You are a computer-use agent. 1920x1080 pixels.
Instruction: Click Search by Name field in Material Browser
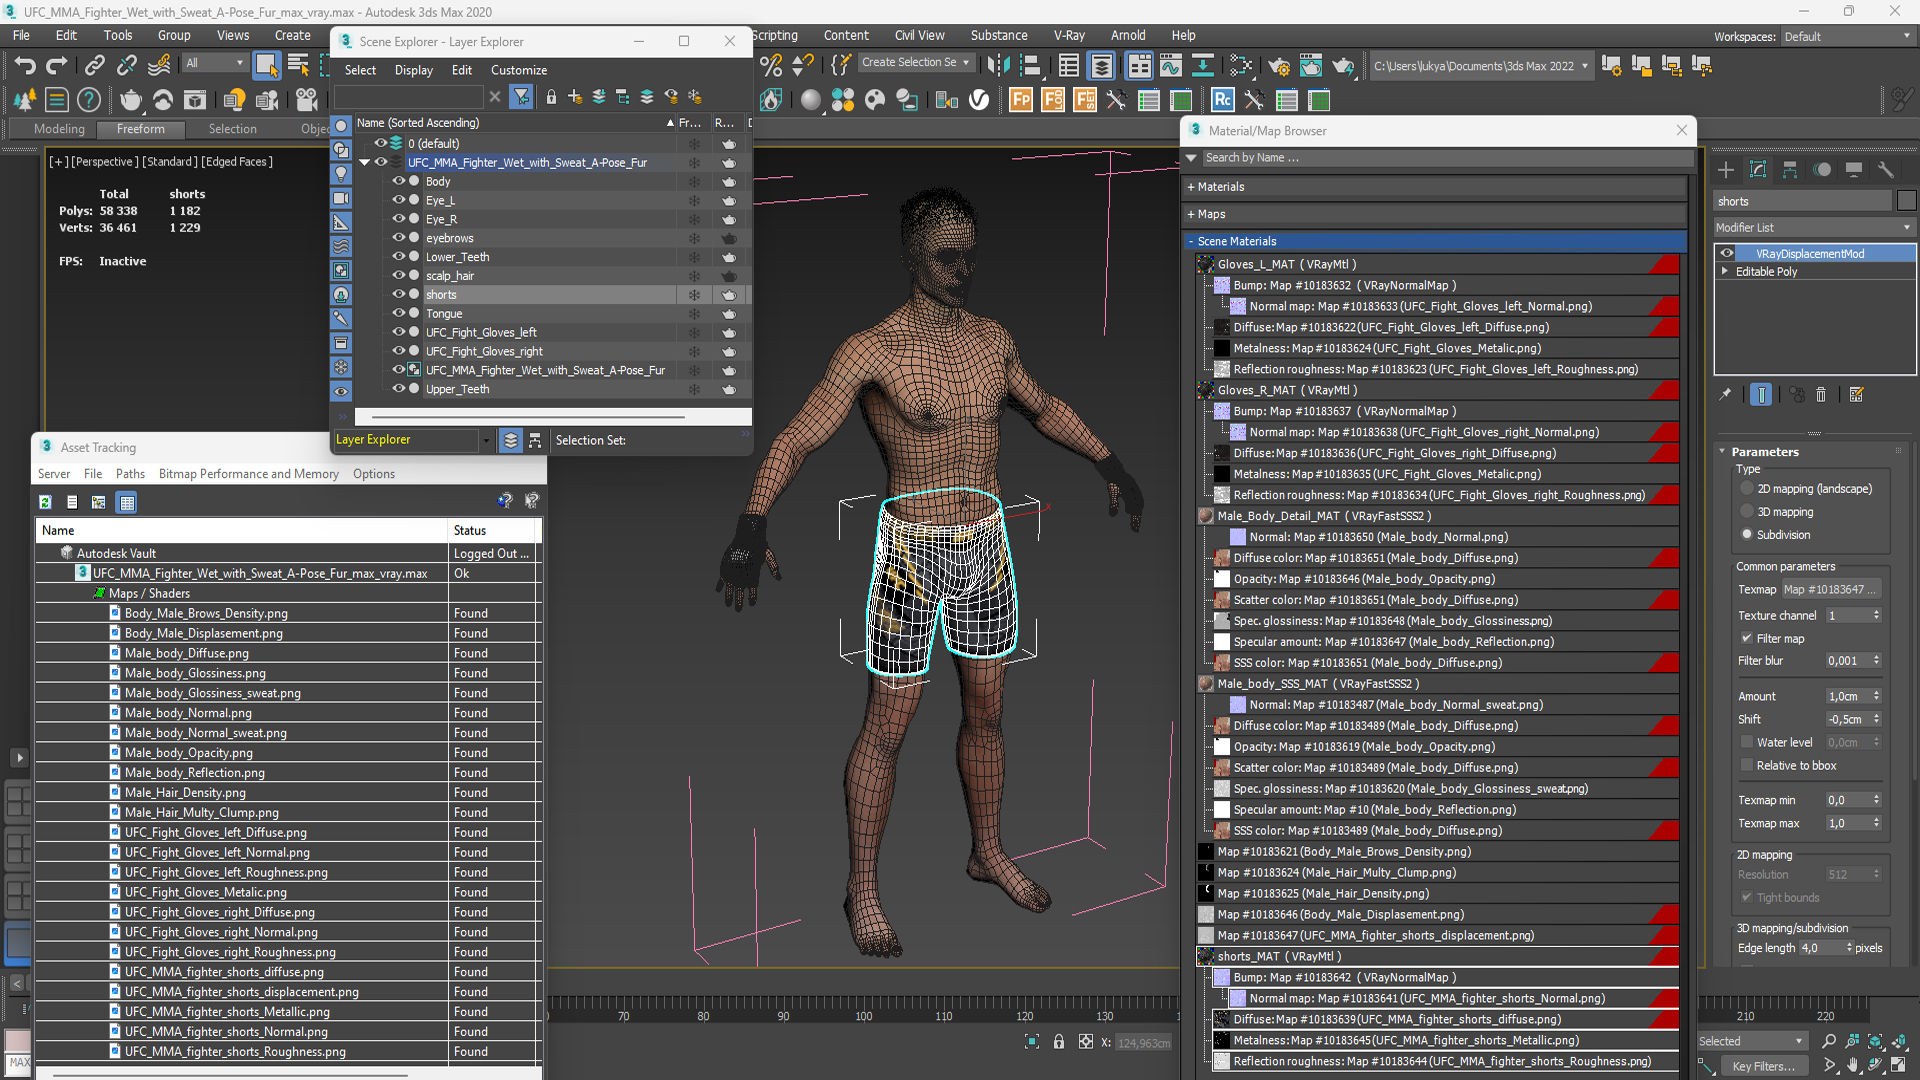[x=1447, y=158]
